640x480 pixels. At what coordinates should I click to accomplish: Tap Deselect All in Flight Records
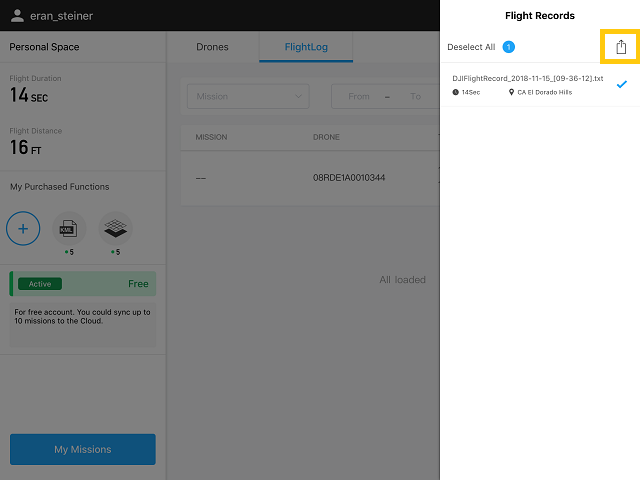coord(471,47)
